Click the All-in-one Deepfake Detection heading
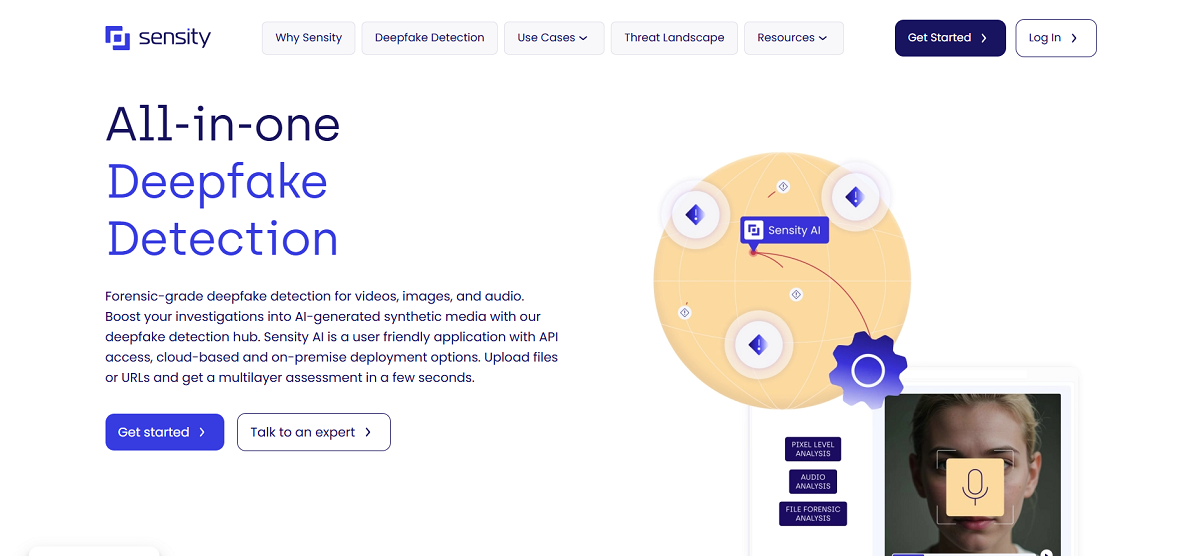The height and width of the screenshot is (556, 1200). tap(223, 181)
